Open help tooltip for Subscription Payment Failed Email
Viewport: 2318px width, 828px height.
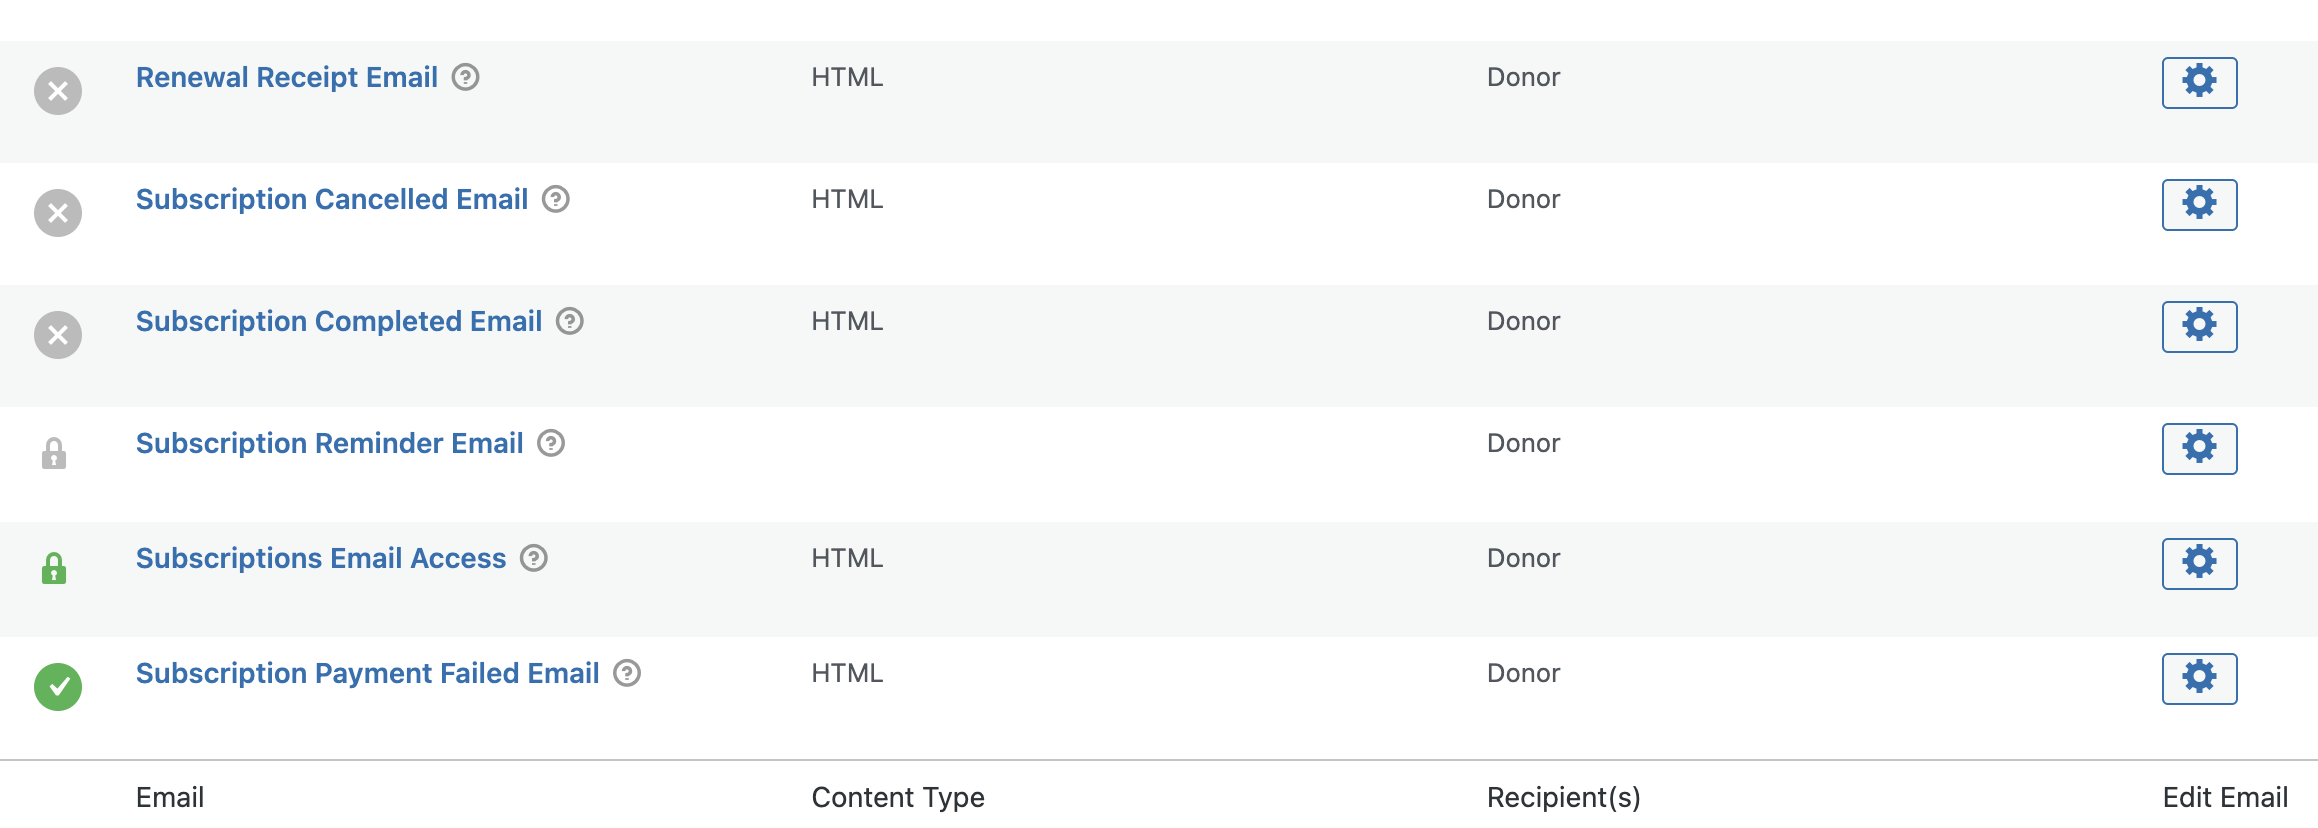tap(627, 673)
